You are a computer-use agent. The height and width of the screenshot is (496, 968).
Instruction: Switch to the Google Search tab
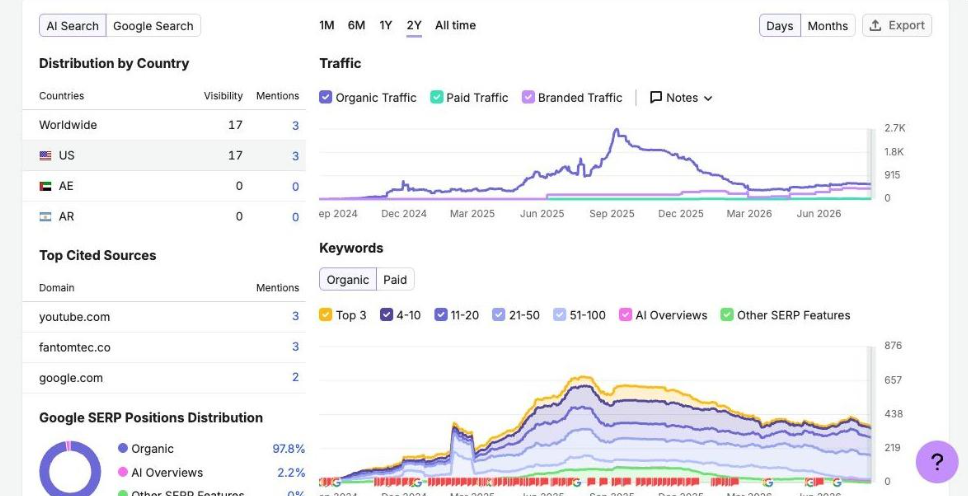point(153,26)
